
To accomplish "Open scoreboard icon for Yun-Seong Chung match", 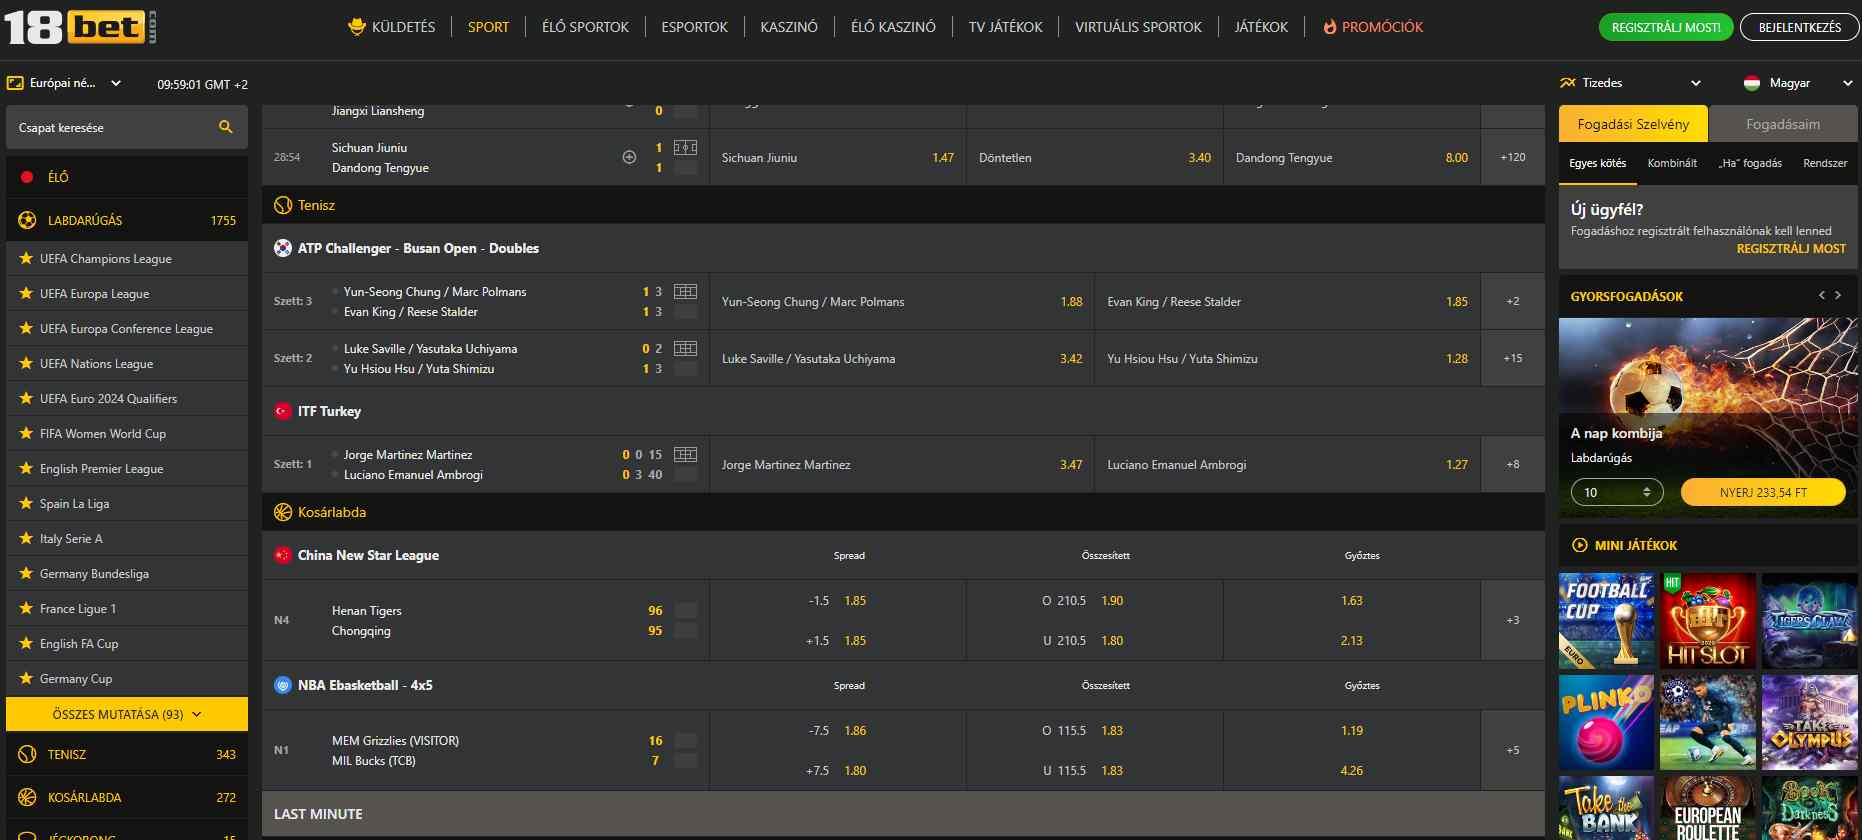I will (685, 292).
